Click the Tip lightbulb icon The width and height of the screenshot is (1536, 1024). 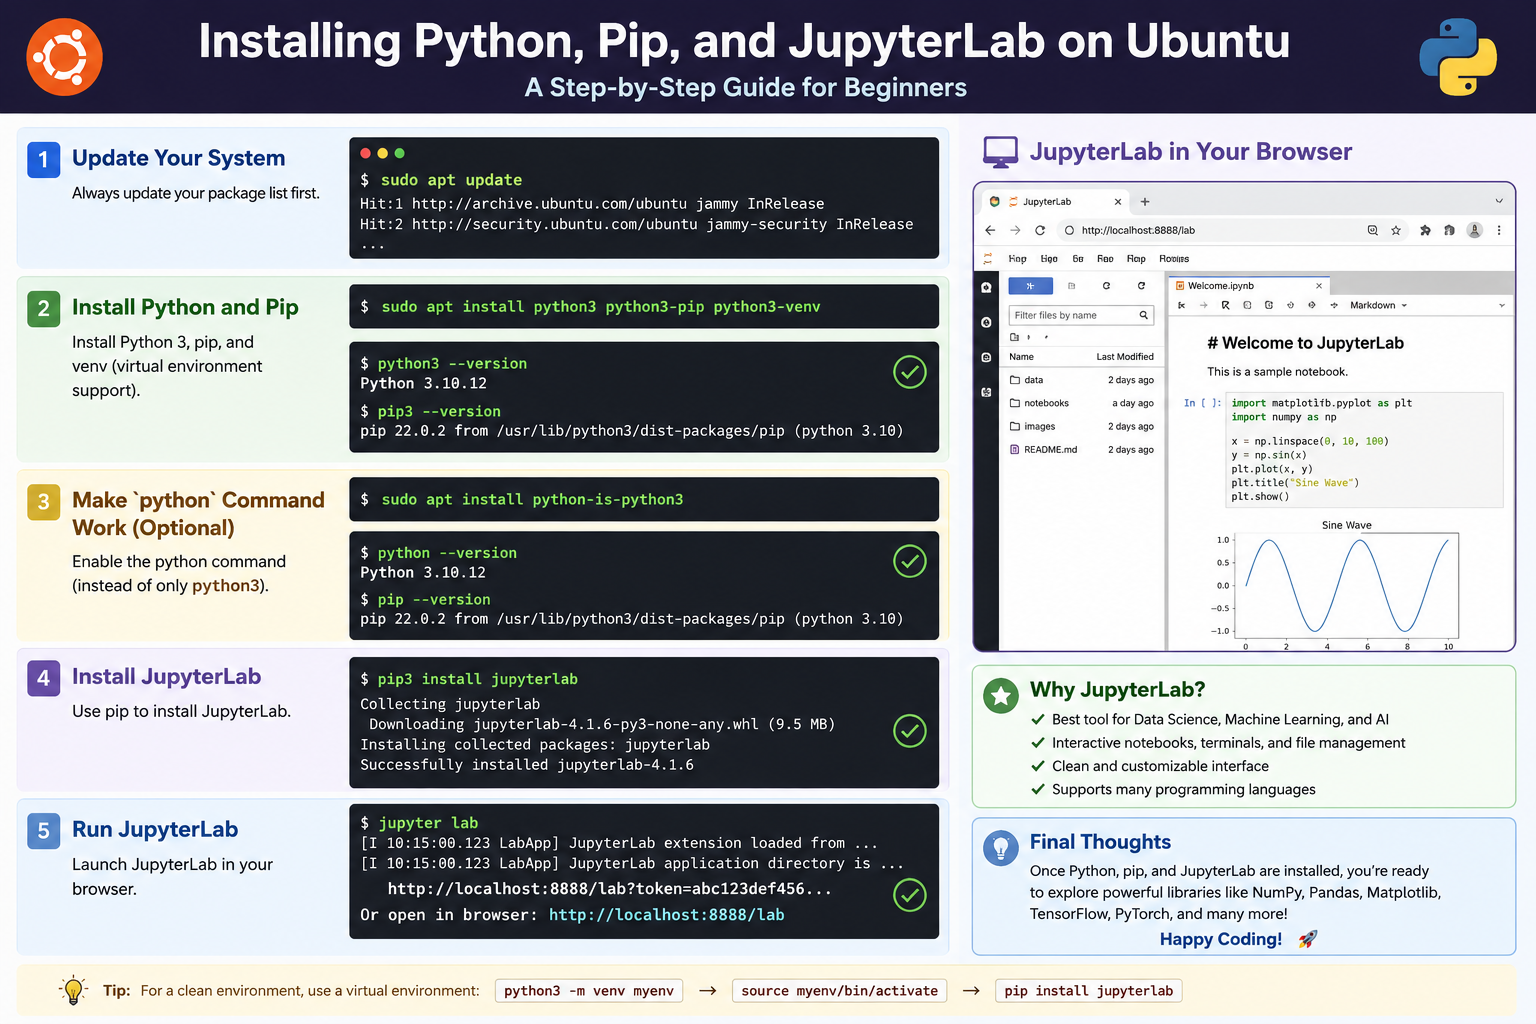[x=73, y=990]
